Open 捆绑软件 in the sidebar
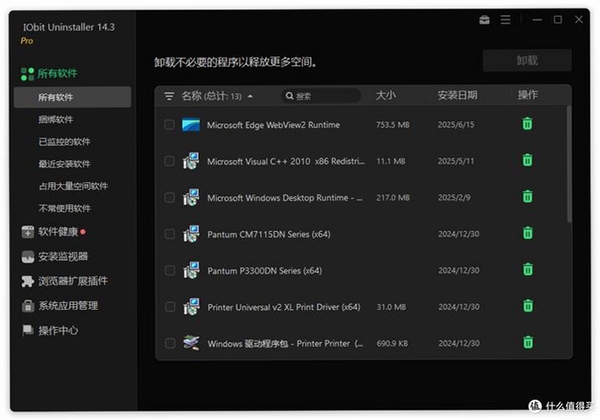Image resolution: width=600 pixels, height=420 pixels. point(55,119)
